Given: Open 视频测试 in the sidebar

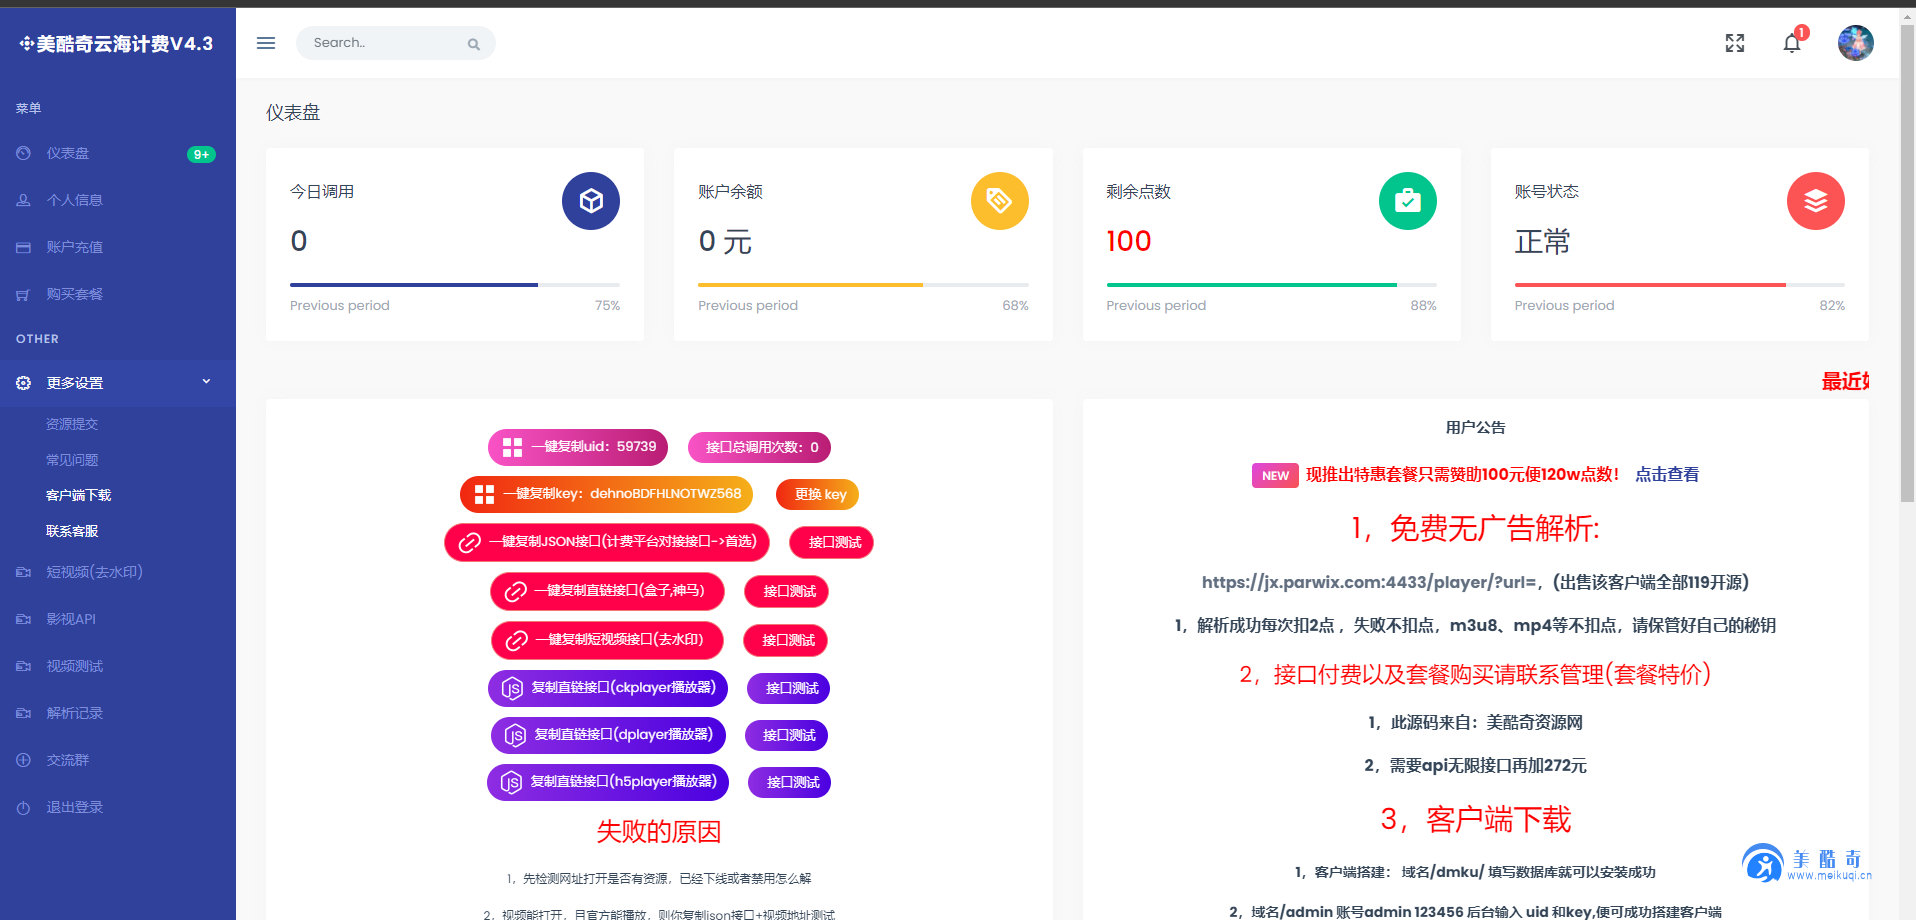Looking at the screenshot, I should (x=118, y=666).
